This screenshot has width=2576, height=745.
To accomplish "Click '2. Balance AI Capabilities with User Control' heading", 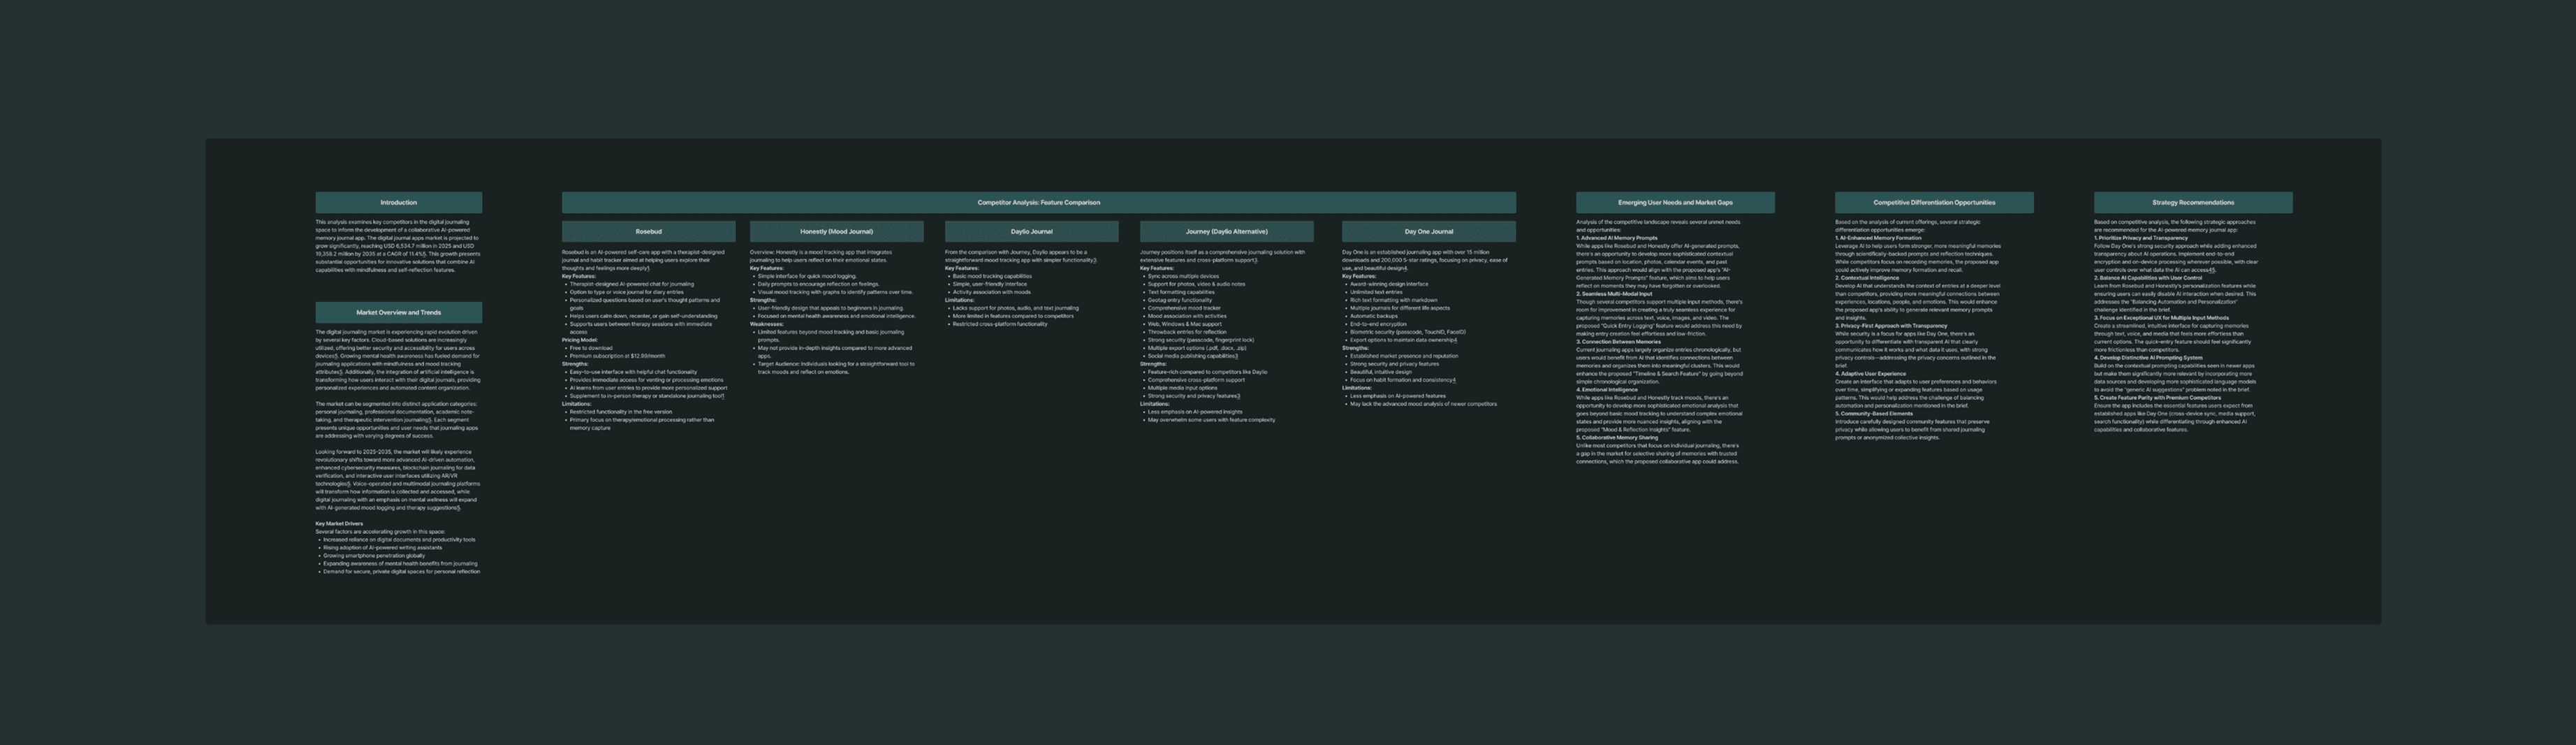I will pos(2148,278).
